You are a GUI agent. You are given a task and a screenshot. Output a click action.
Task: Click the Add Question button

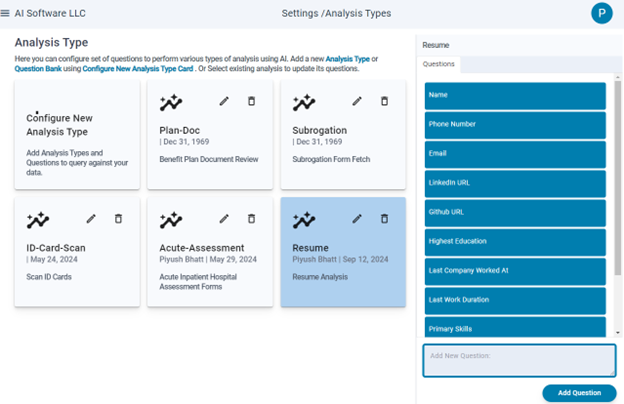[x=579, y=393]
